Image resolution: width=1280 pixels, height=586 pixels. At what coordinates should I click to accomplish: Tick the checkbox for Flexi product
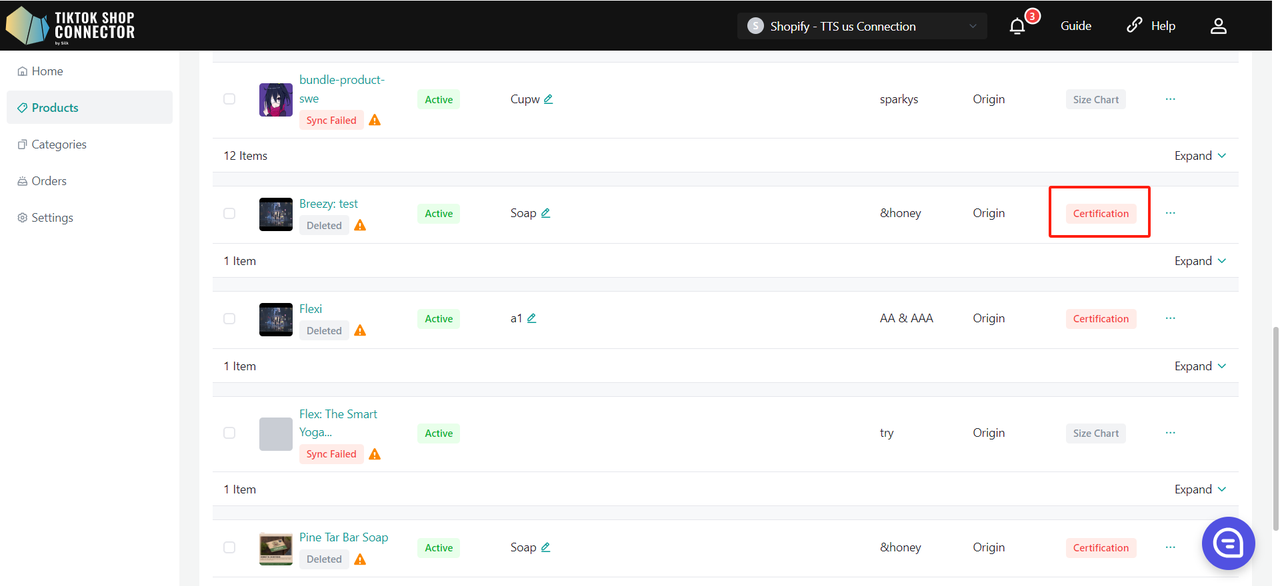[x=229, y=319]
